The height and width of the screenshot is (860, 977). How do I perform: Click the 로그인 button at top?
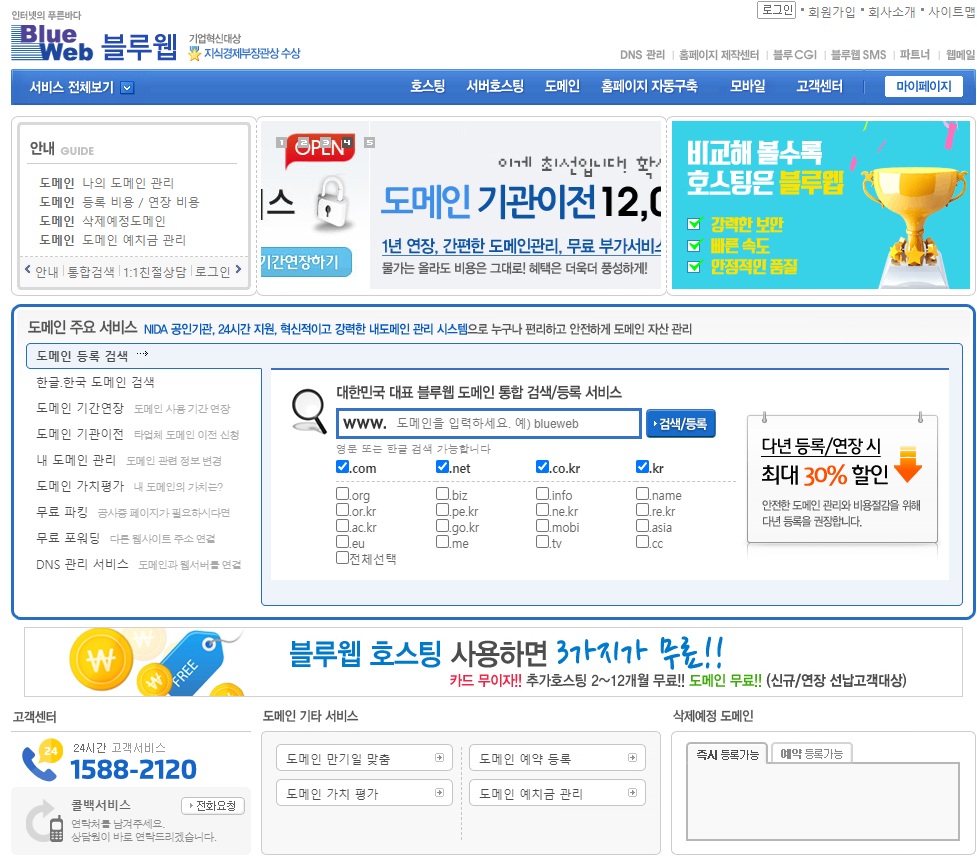pyautogui.click(x=776, y=10)
